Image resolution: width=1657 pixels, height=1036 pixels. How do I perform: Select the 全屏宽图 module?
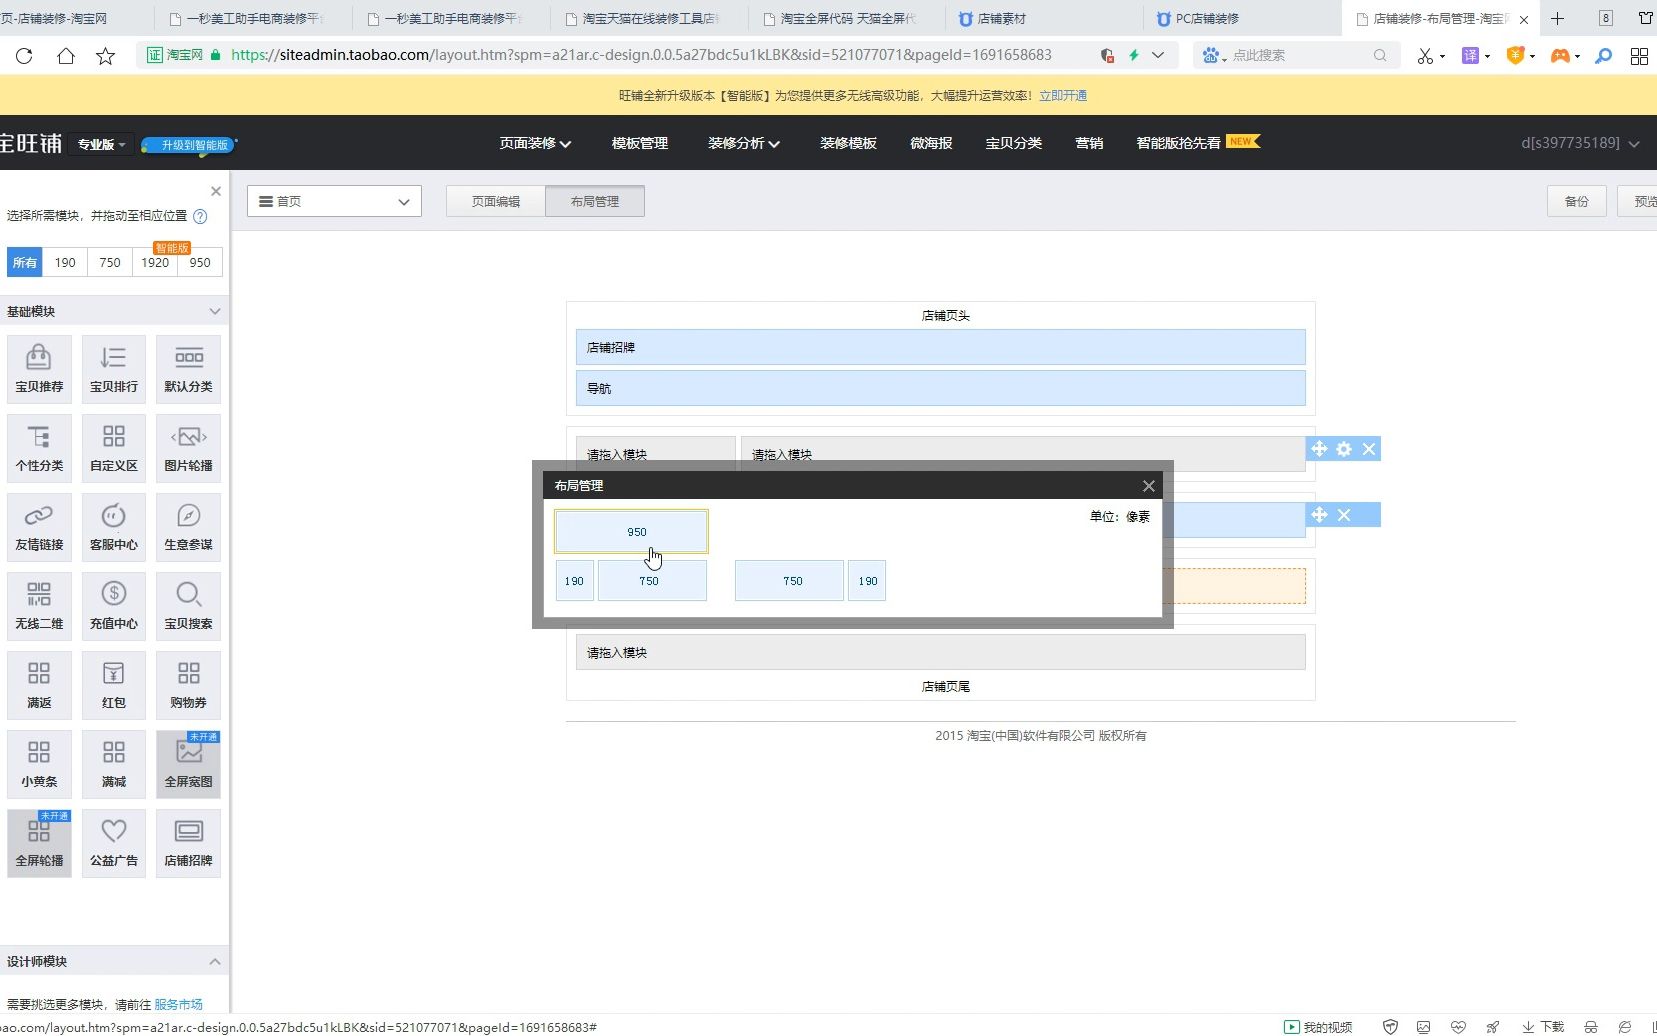pyautogui.click(x=188, y=764)
